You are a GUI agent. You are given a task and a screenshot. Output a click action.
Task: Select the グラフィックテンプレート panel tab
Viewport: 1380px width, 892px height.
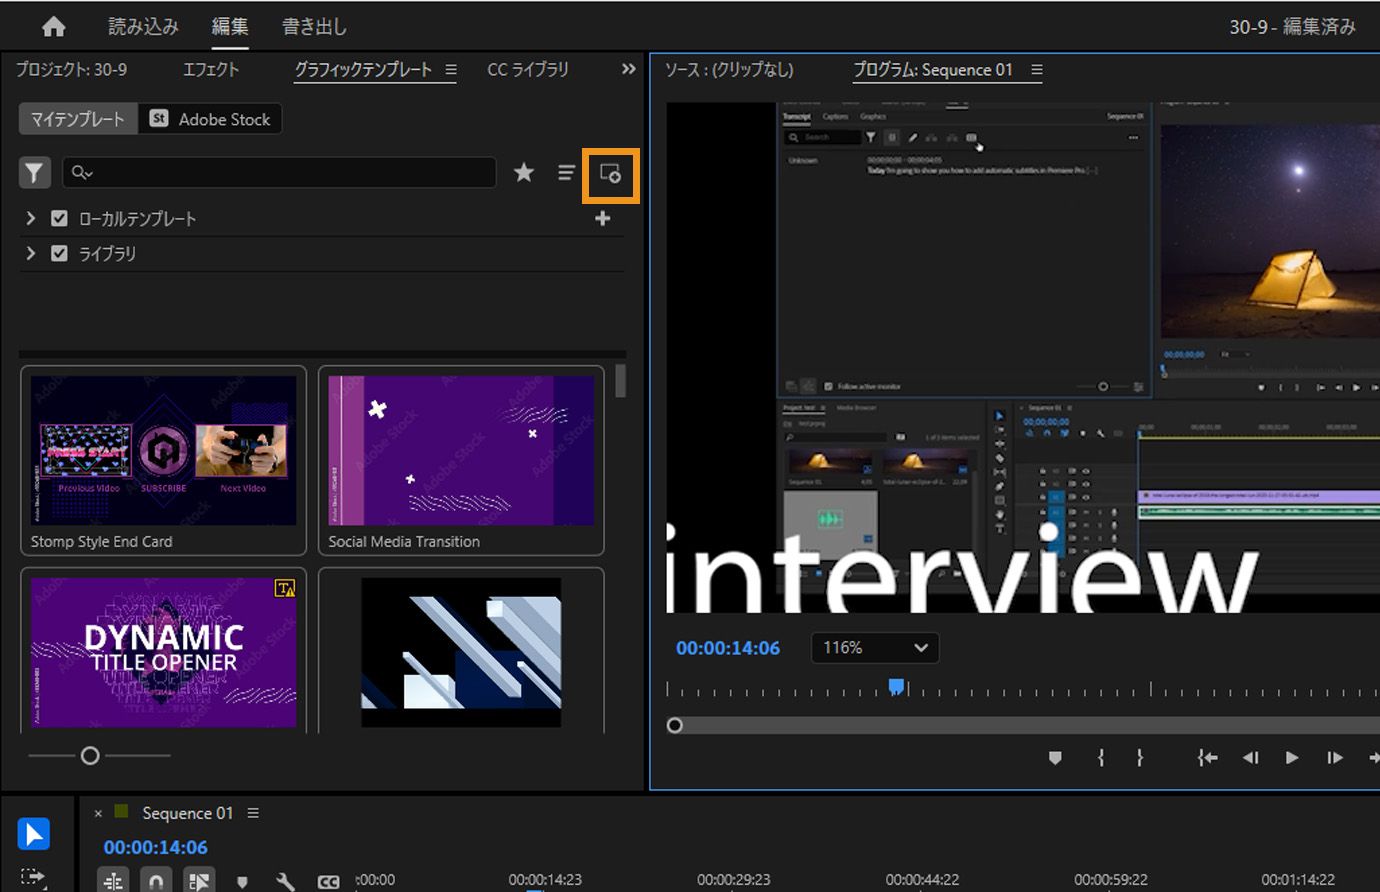[363, 69]
